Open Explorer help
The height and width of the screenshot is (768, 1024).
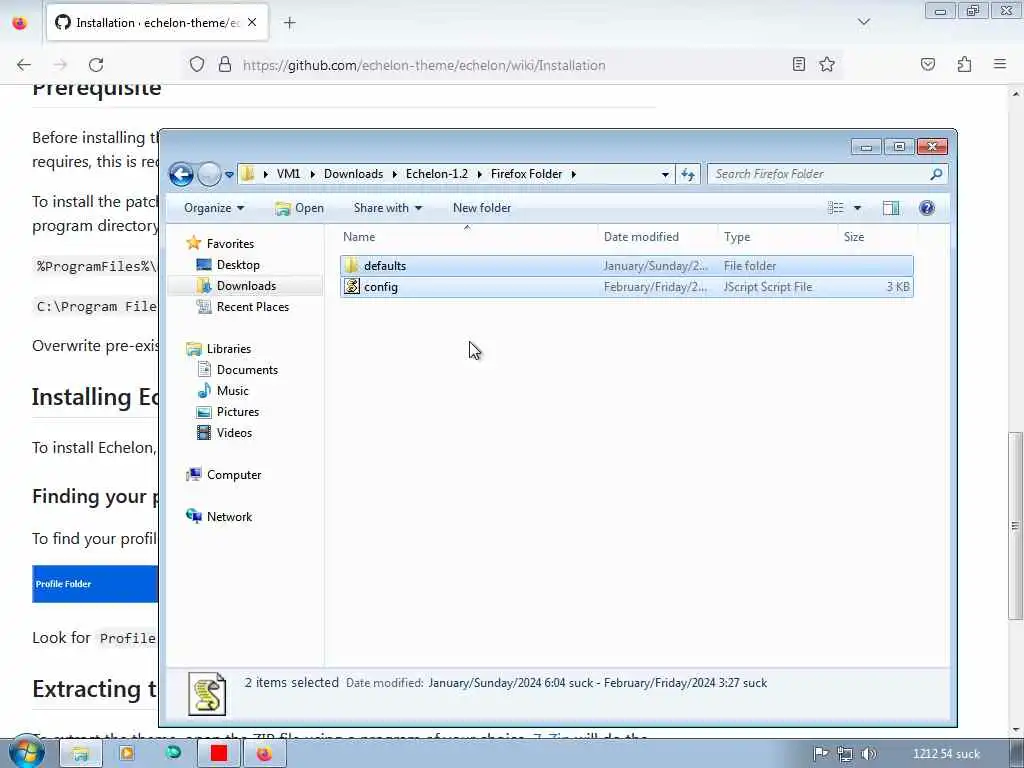tap(927, 208)
